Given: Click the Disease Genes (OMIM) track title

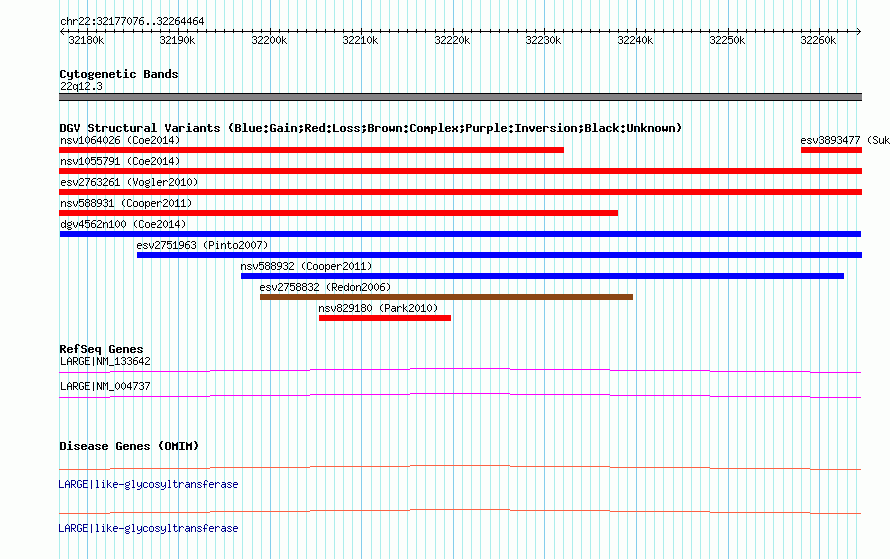Looking at the screenshot, I should [x=129, y=446].
